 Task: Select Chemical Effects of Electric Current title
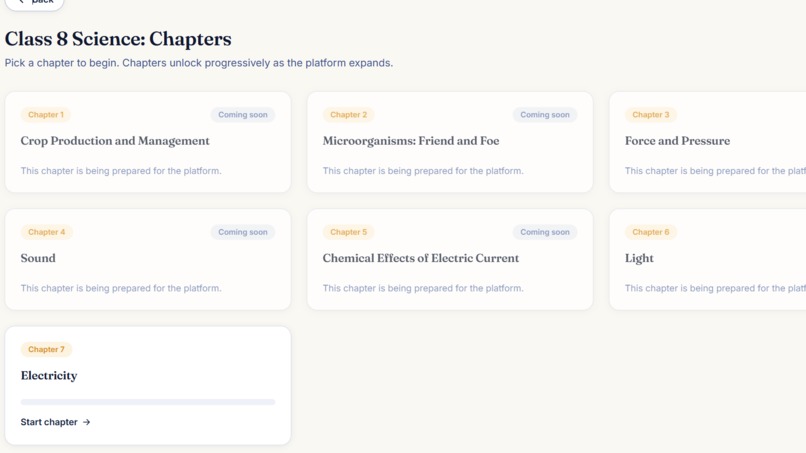pos(421,258)
